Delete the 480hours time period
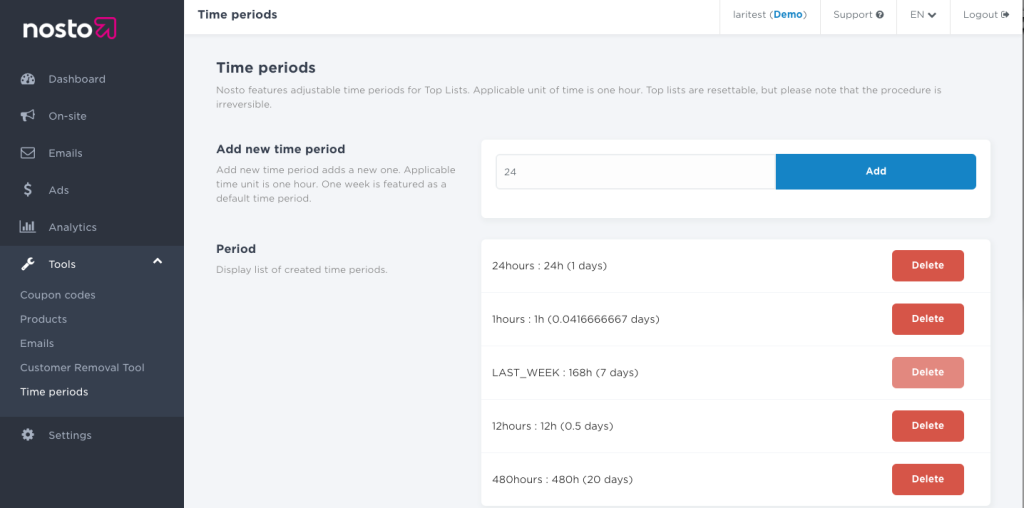Image resolution: width=1024 pixels, height=508 pixels. [927, 479]
